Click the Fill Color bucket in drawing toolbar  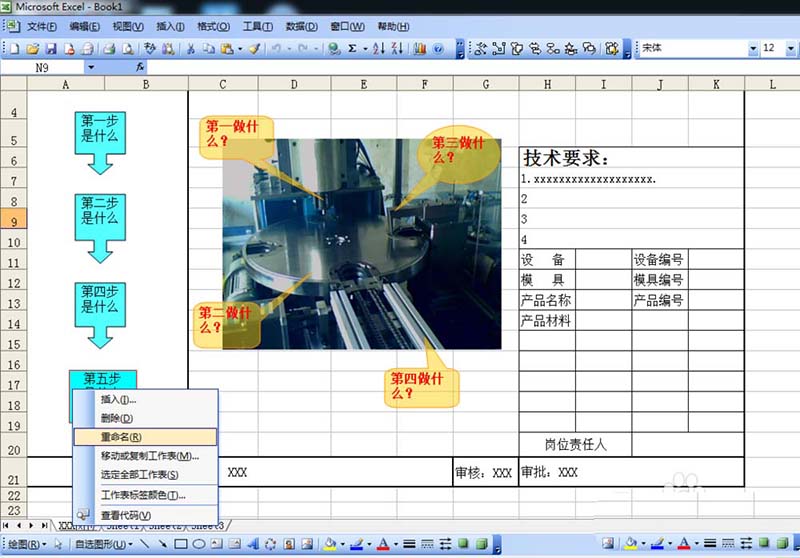[330, 545]
